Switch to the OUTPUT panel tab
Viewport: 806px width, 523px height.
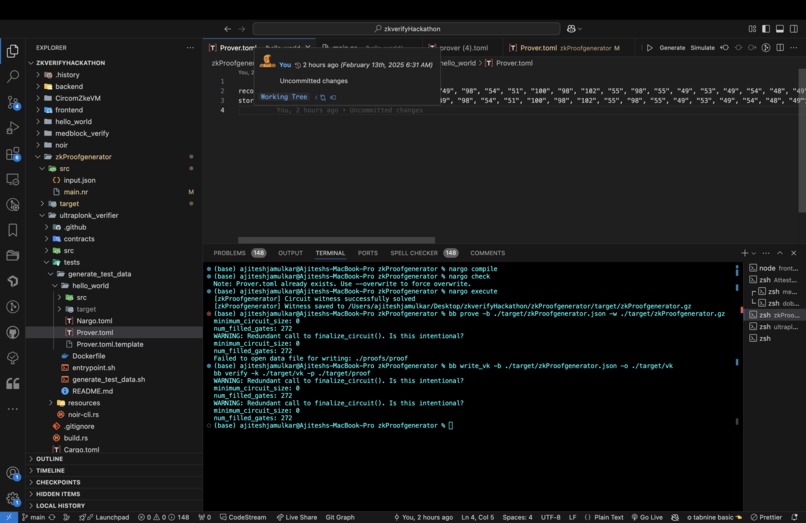tap(290, 253)
